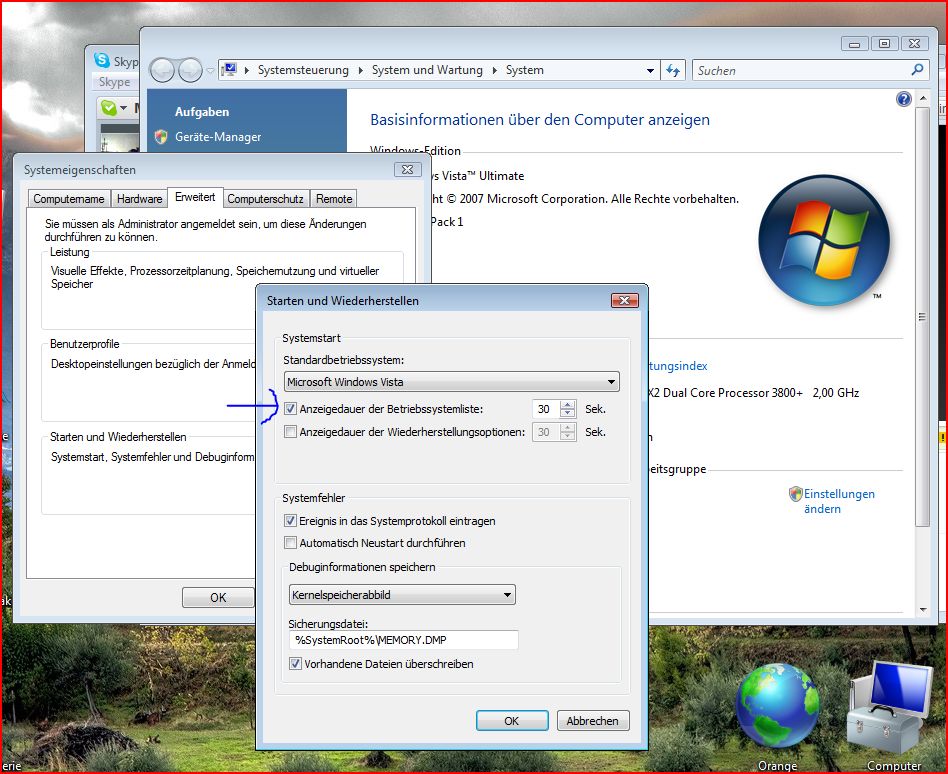
Task: Select the Erweitert tab
Action: pyautogui.click(x=195, y=197)
